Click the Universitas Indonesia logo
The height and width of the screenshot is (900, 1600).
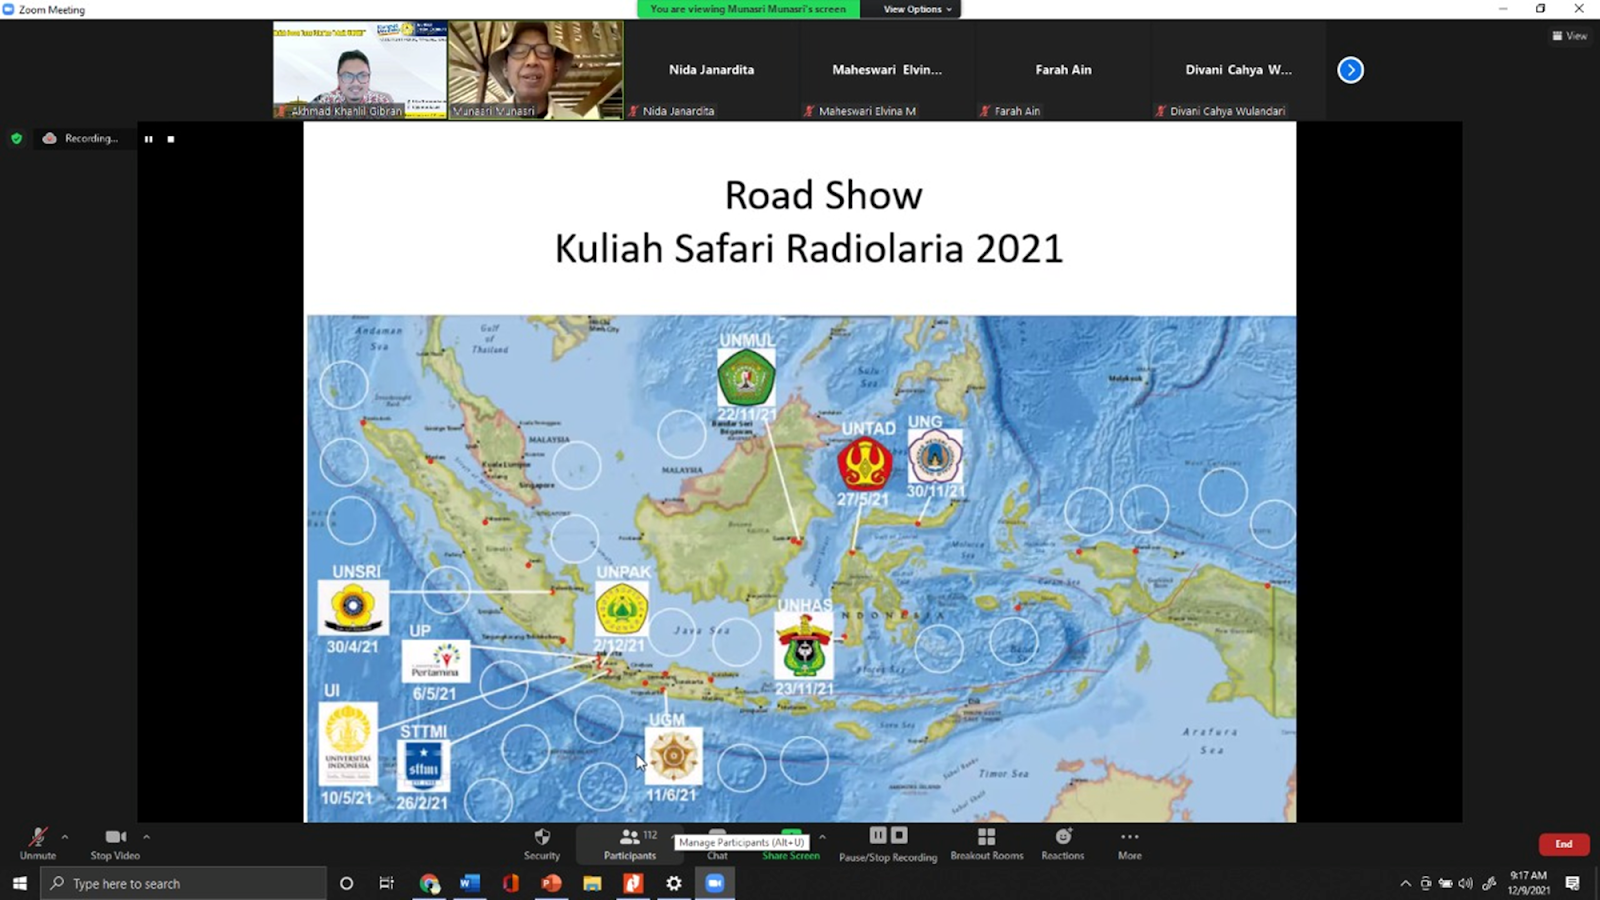348,744
